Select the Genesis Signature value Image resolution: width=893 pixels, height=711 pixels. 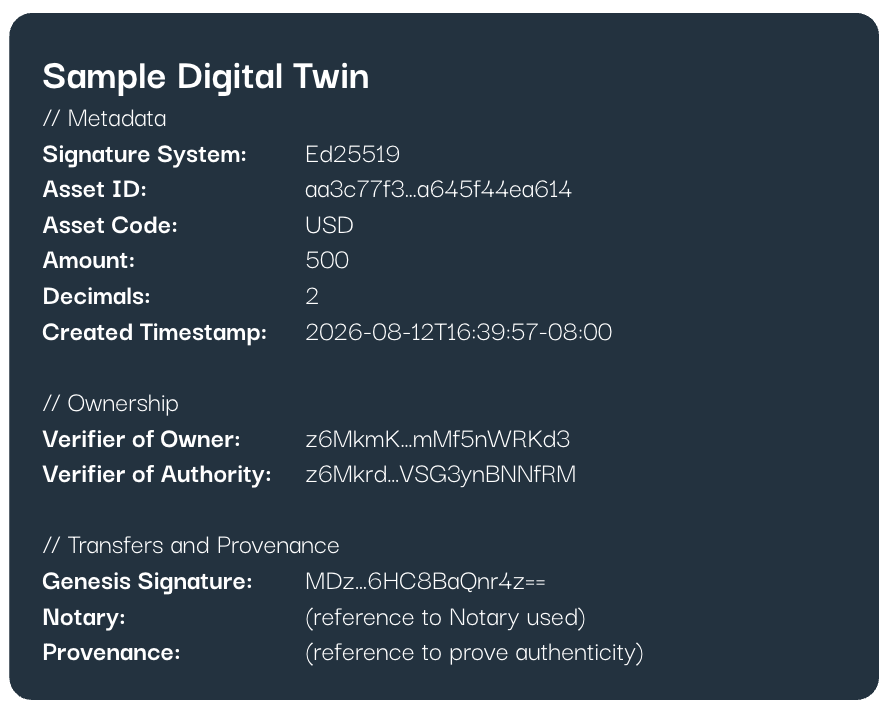[x=425, y=581]
